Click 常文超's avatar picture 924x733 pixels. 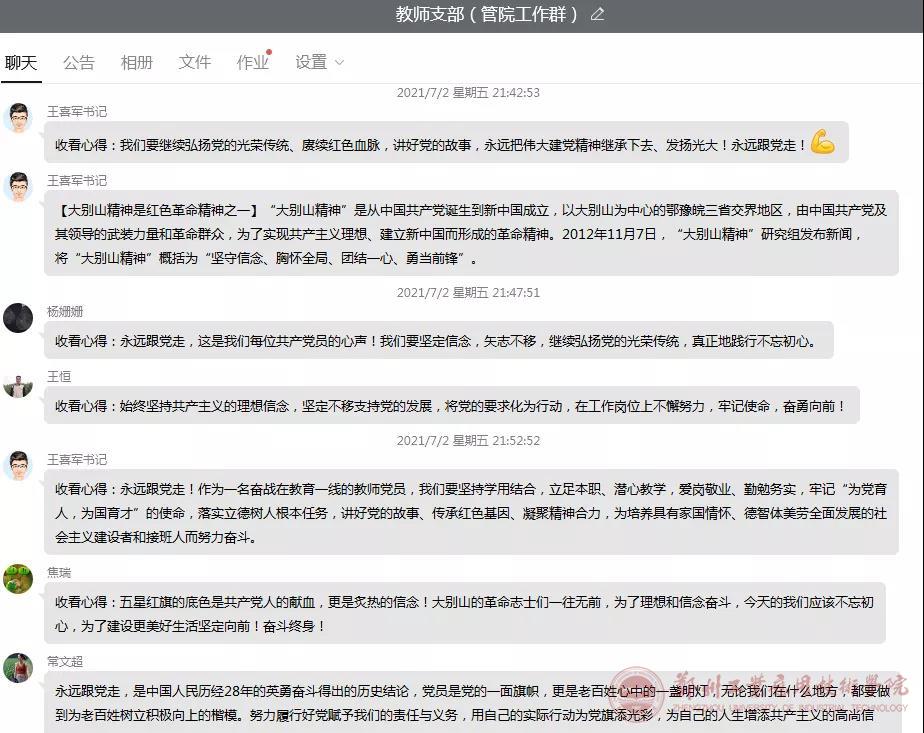coord(18,668)
